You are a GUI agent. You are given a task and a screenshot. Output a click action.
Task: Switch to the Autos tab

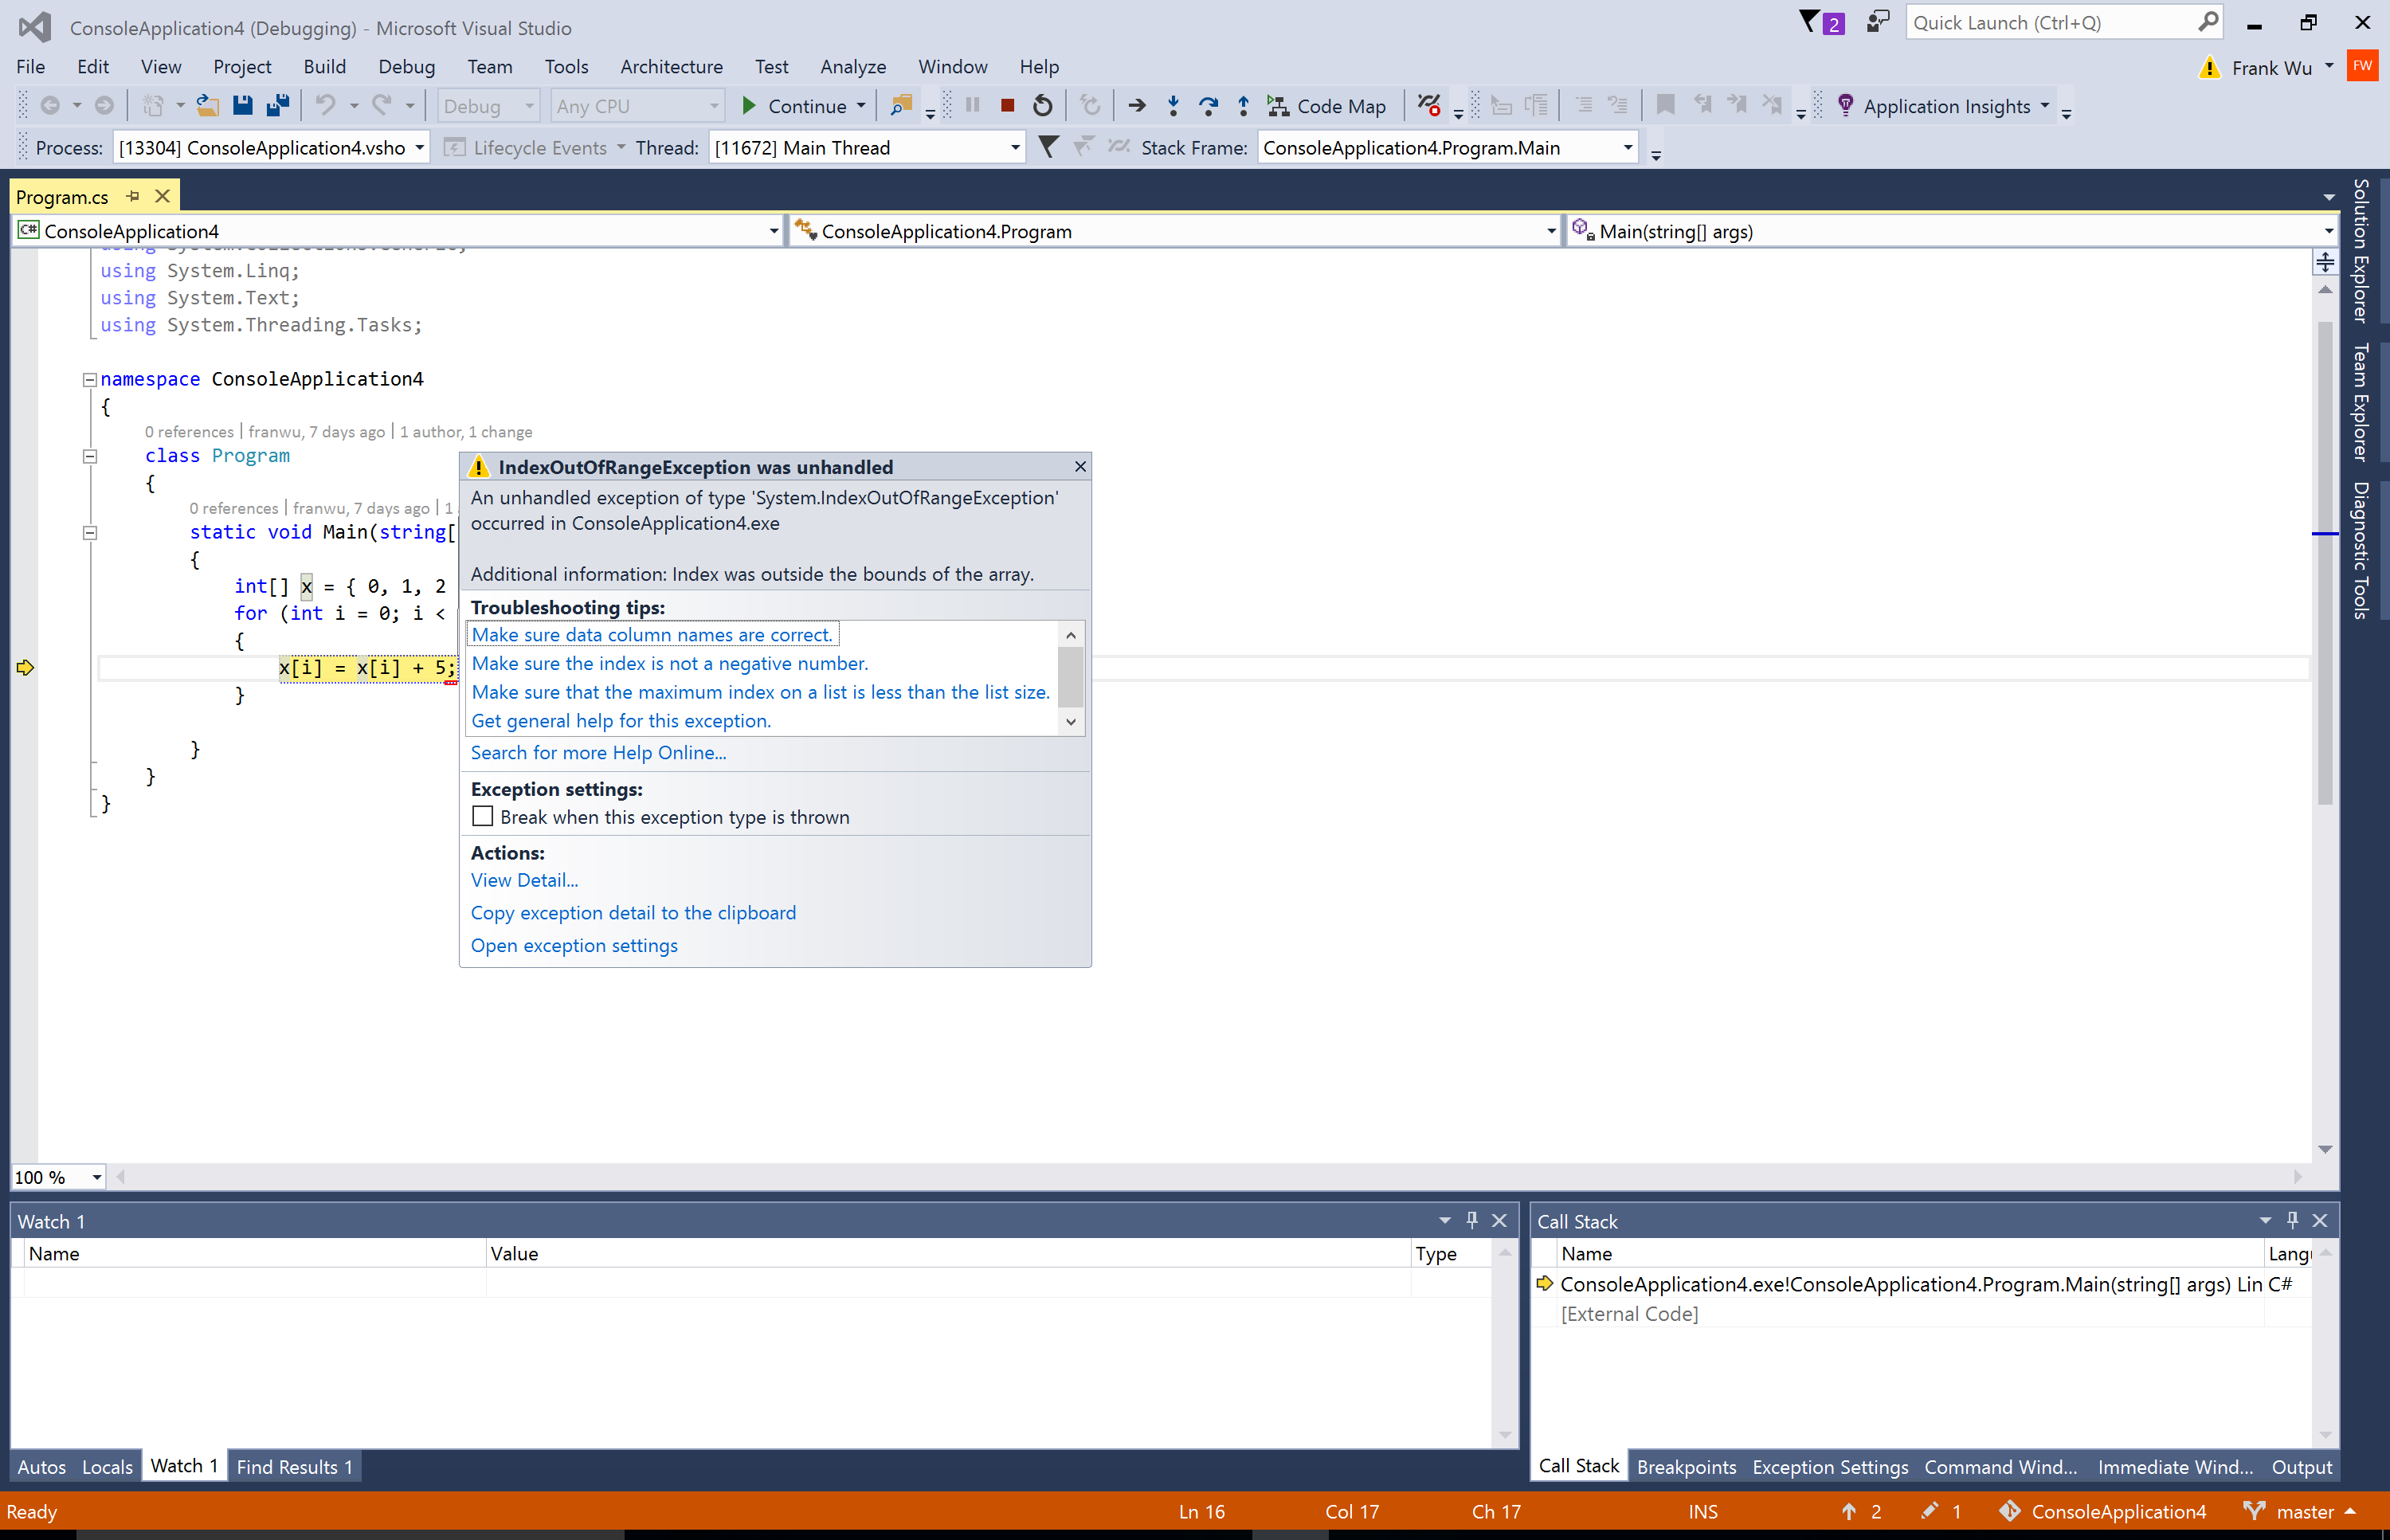[x=41, y=1466]
